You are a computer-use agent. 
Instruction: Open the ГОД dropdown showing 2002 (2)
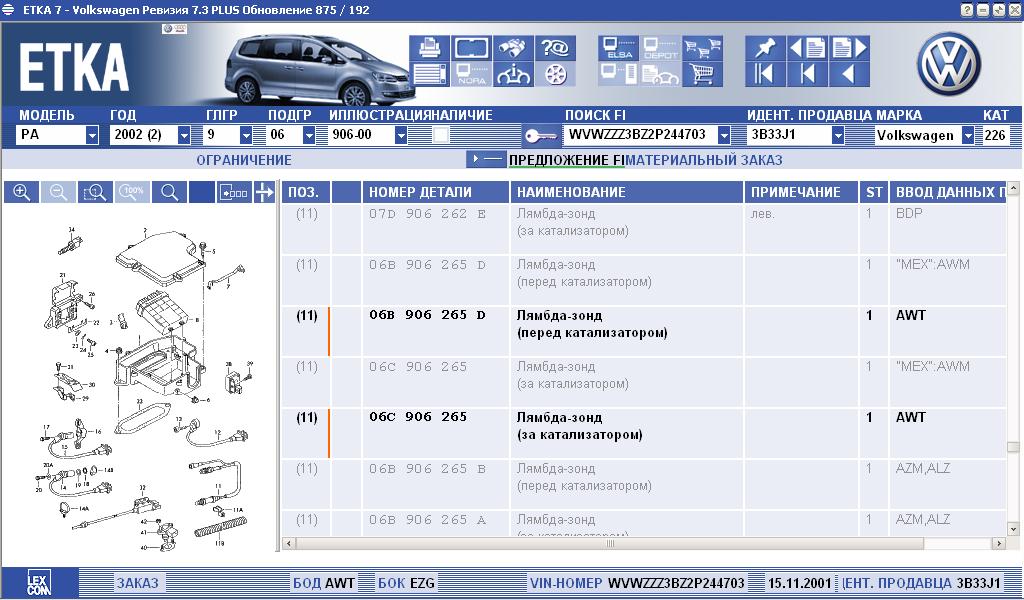184,136
